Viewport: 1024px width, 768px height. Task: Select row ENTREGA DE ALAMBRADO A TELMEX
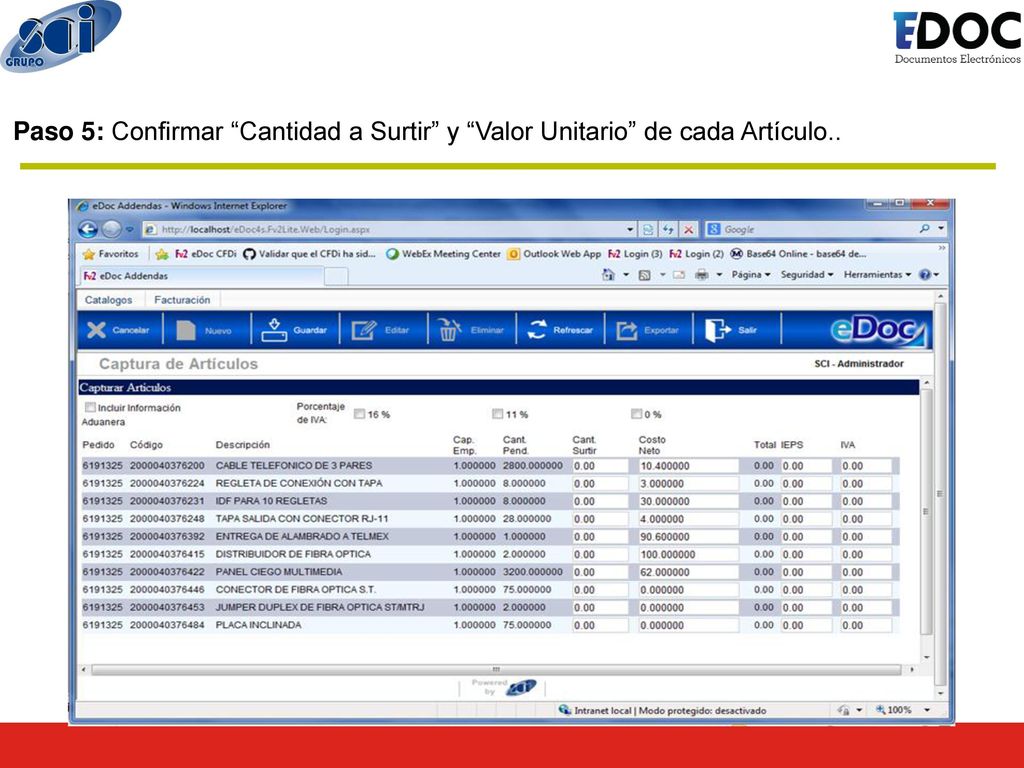pyautogui.click(x=488, y=536)
